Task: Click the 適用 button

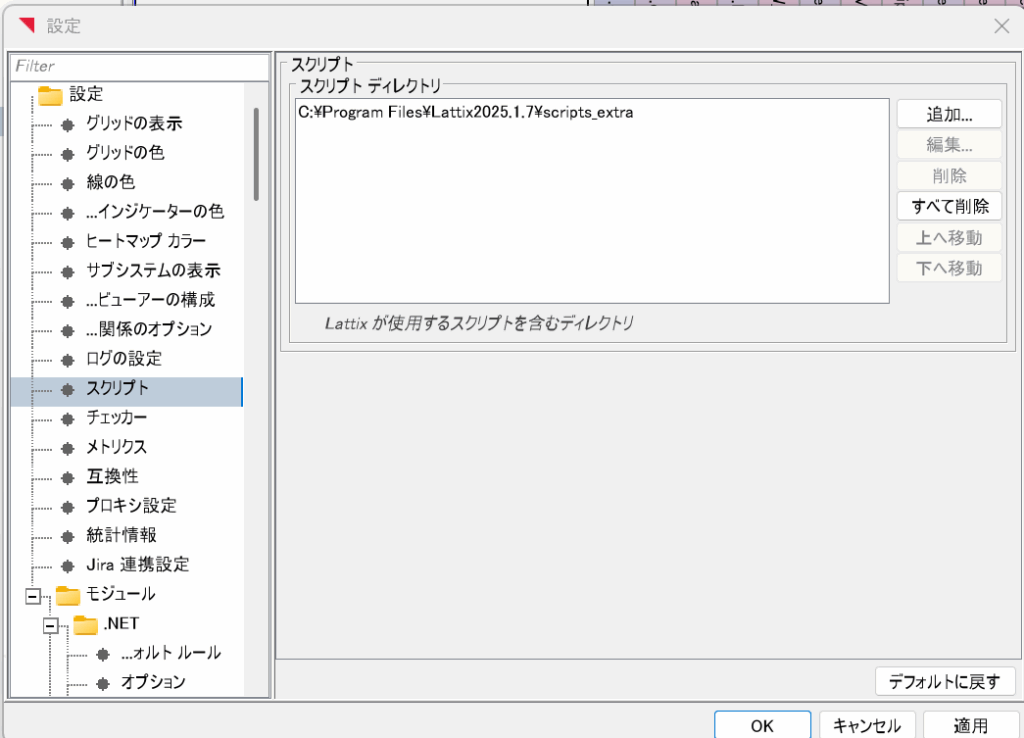Action: [x=970, y=725]
